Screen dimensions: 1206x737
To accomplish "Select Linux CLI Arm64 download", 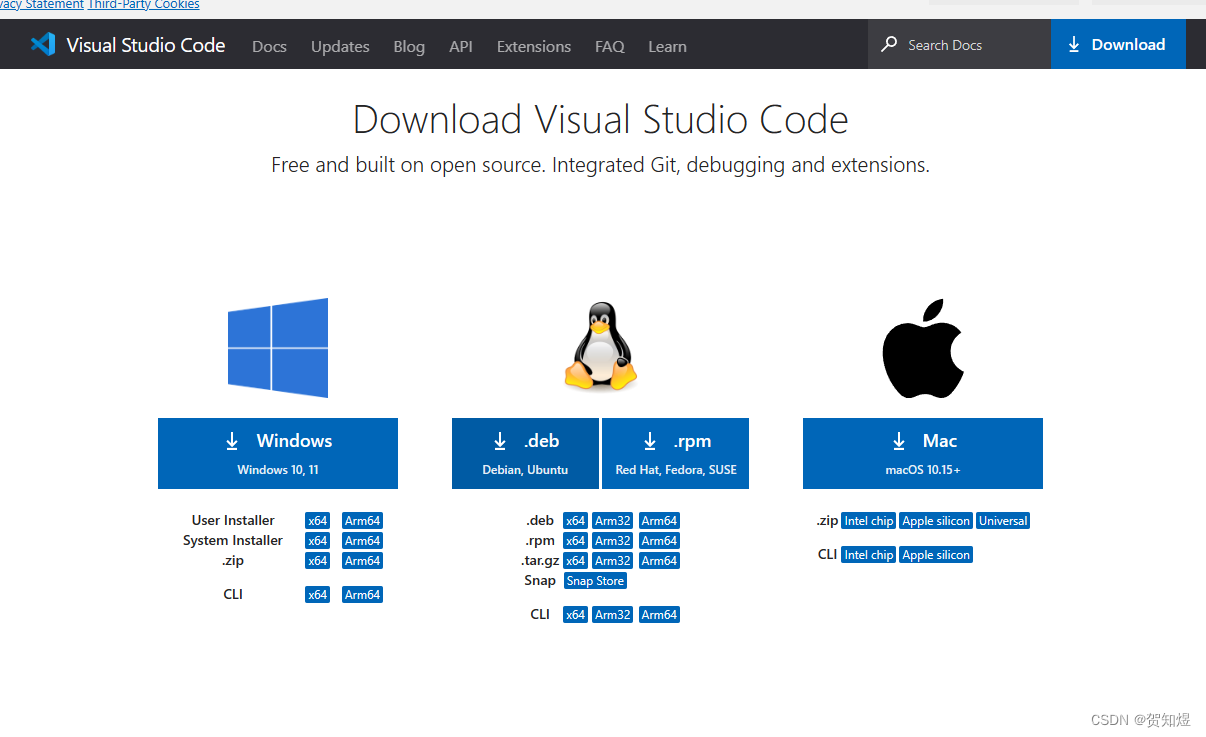I will click(659, 615).
